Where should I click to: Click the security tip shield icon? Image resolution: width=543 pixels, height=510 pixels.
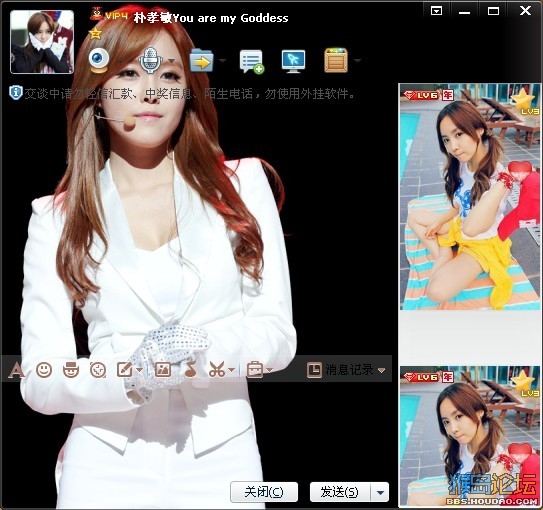pos(16,93)
